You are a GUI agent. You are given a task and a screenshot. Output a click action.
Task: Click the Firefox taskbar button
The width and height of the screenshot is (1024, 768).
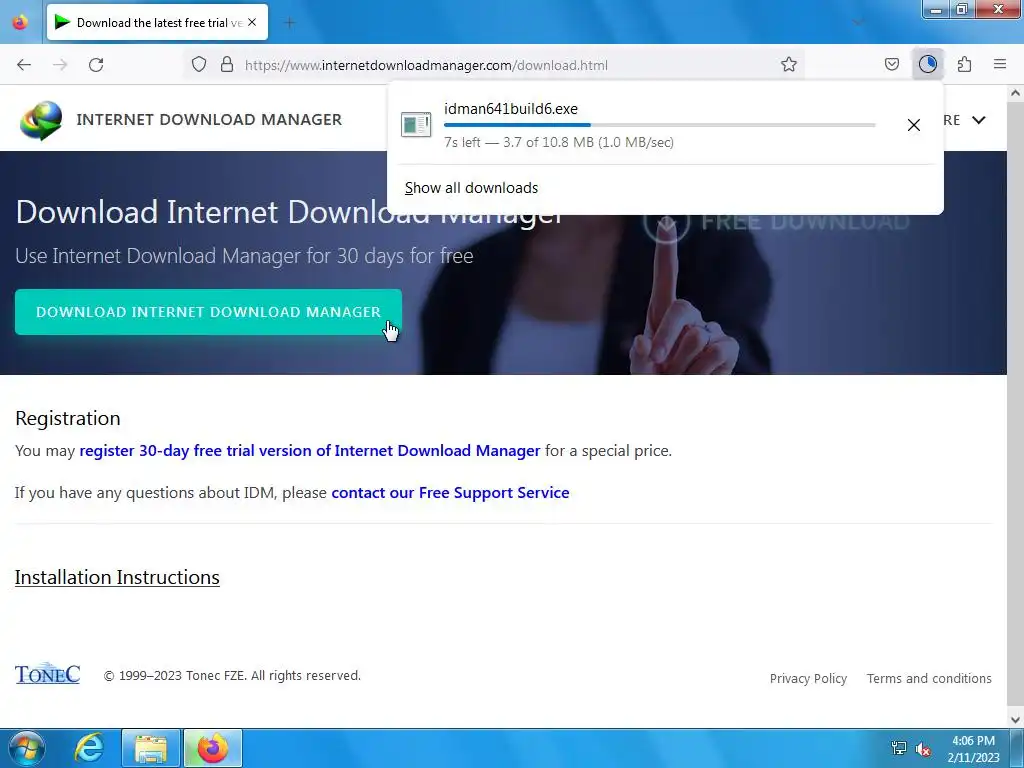[212, 748]
